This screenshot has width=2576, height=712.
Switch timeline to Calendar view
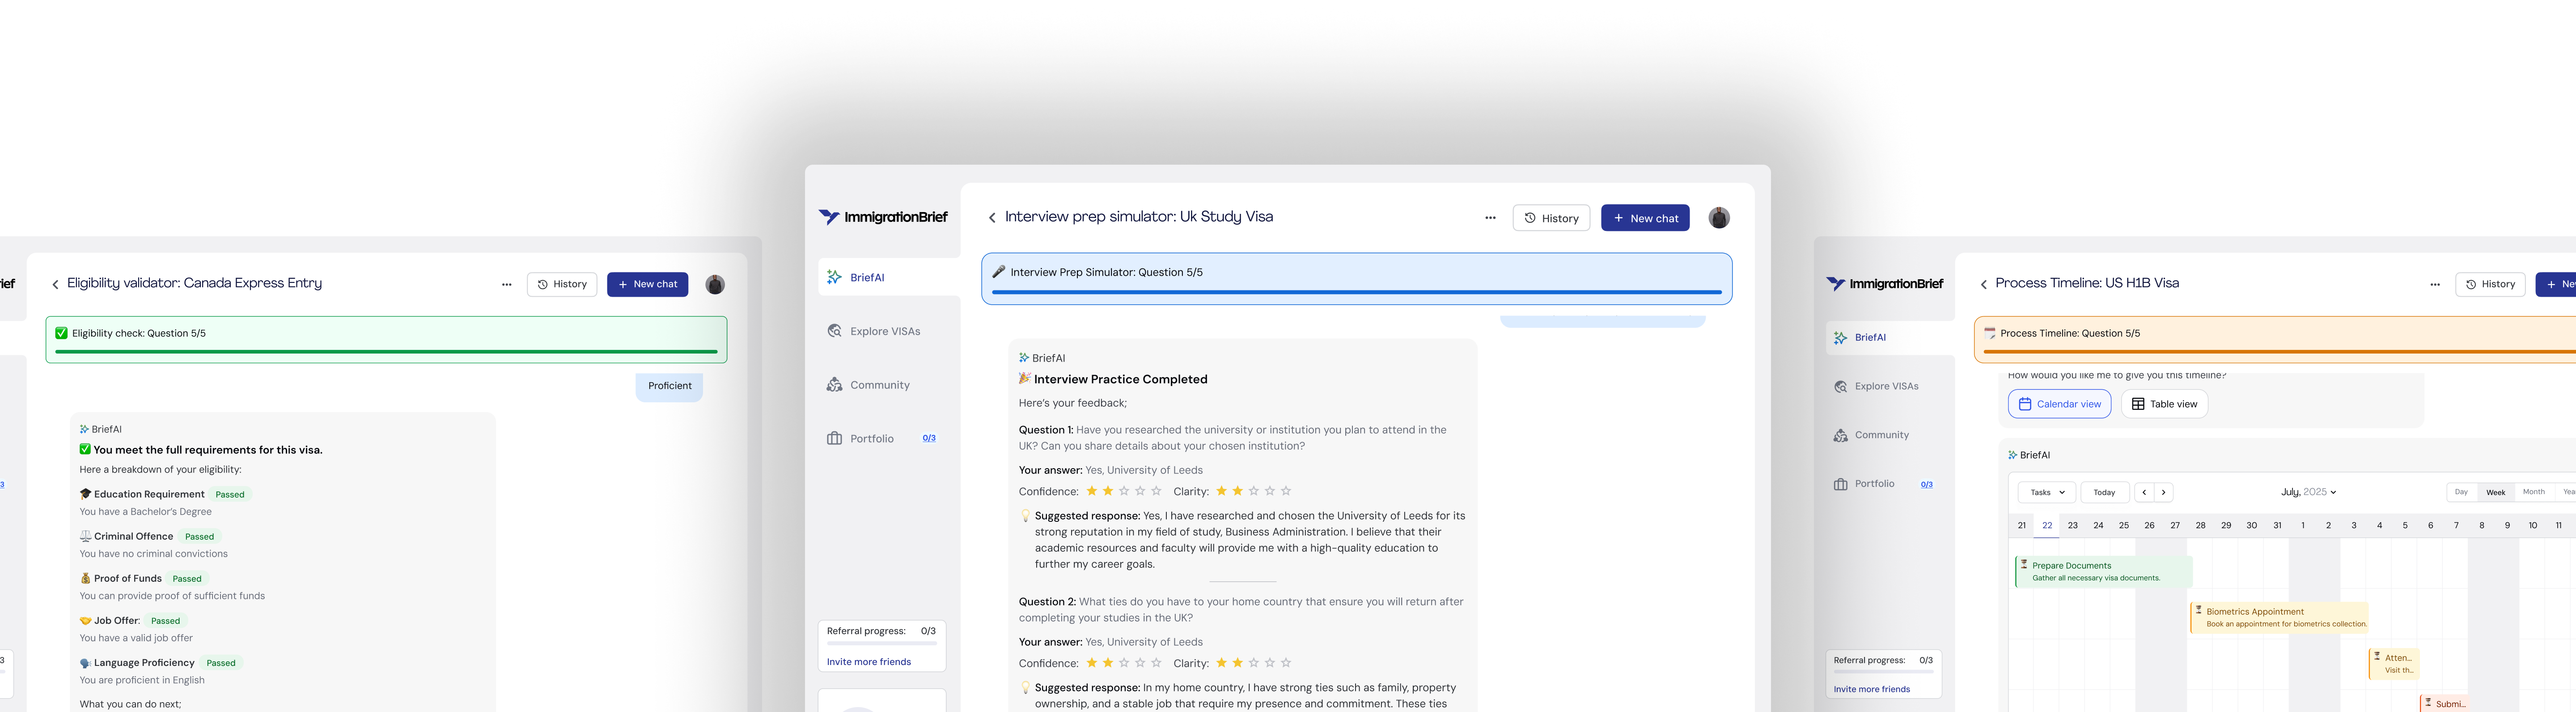click(2059, 404)
